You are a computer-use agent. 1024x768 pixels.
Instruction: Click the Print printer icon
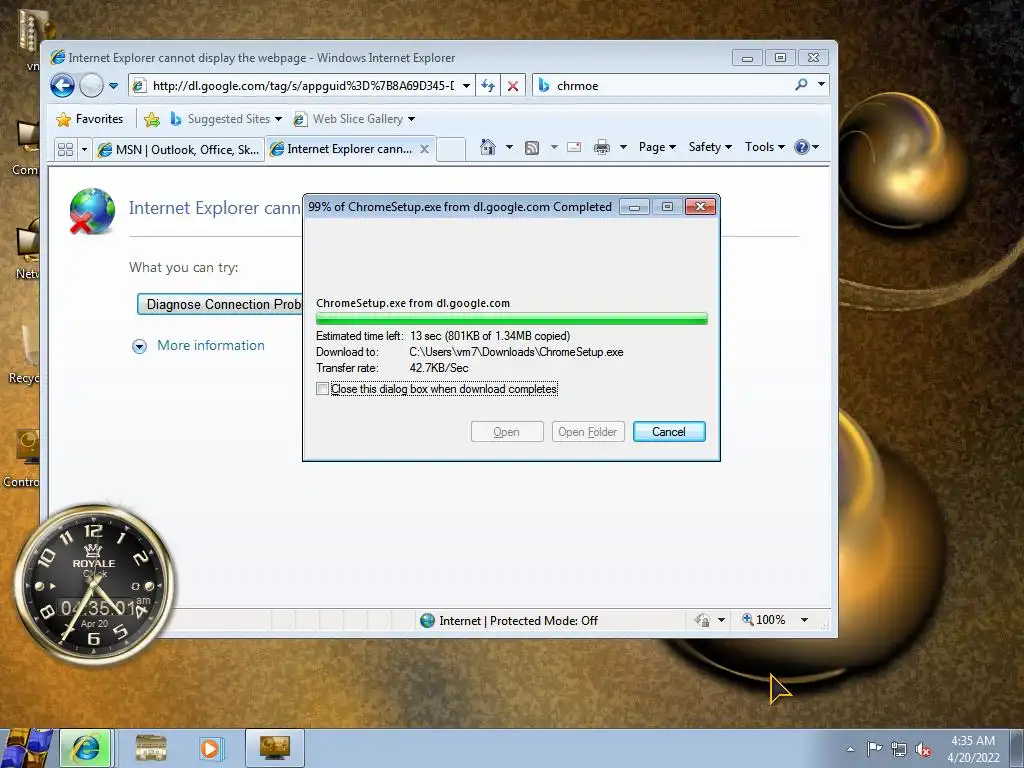(x=601, y=147)
